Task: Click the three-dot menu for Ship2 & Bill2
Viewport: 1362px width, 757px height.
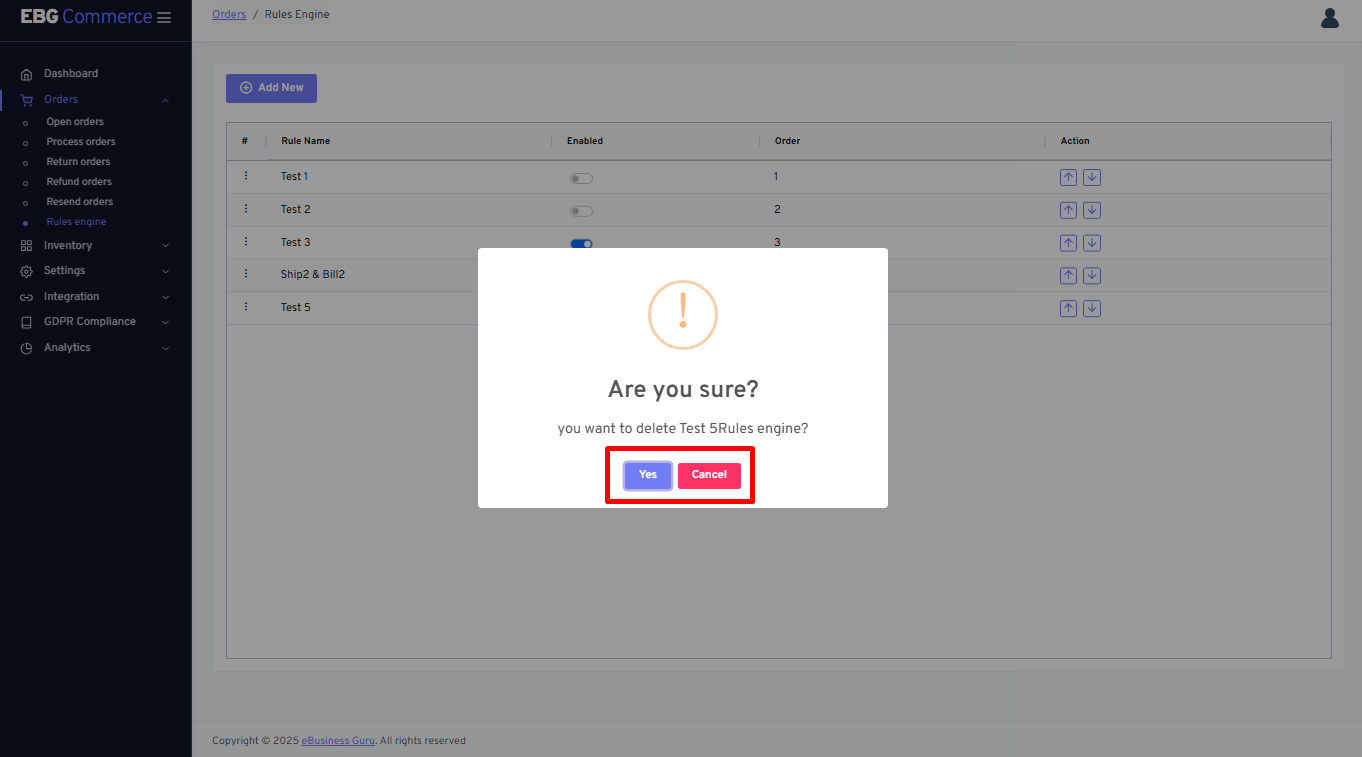Action: point(246,274)
